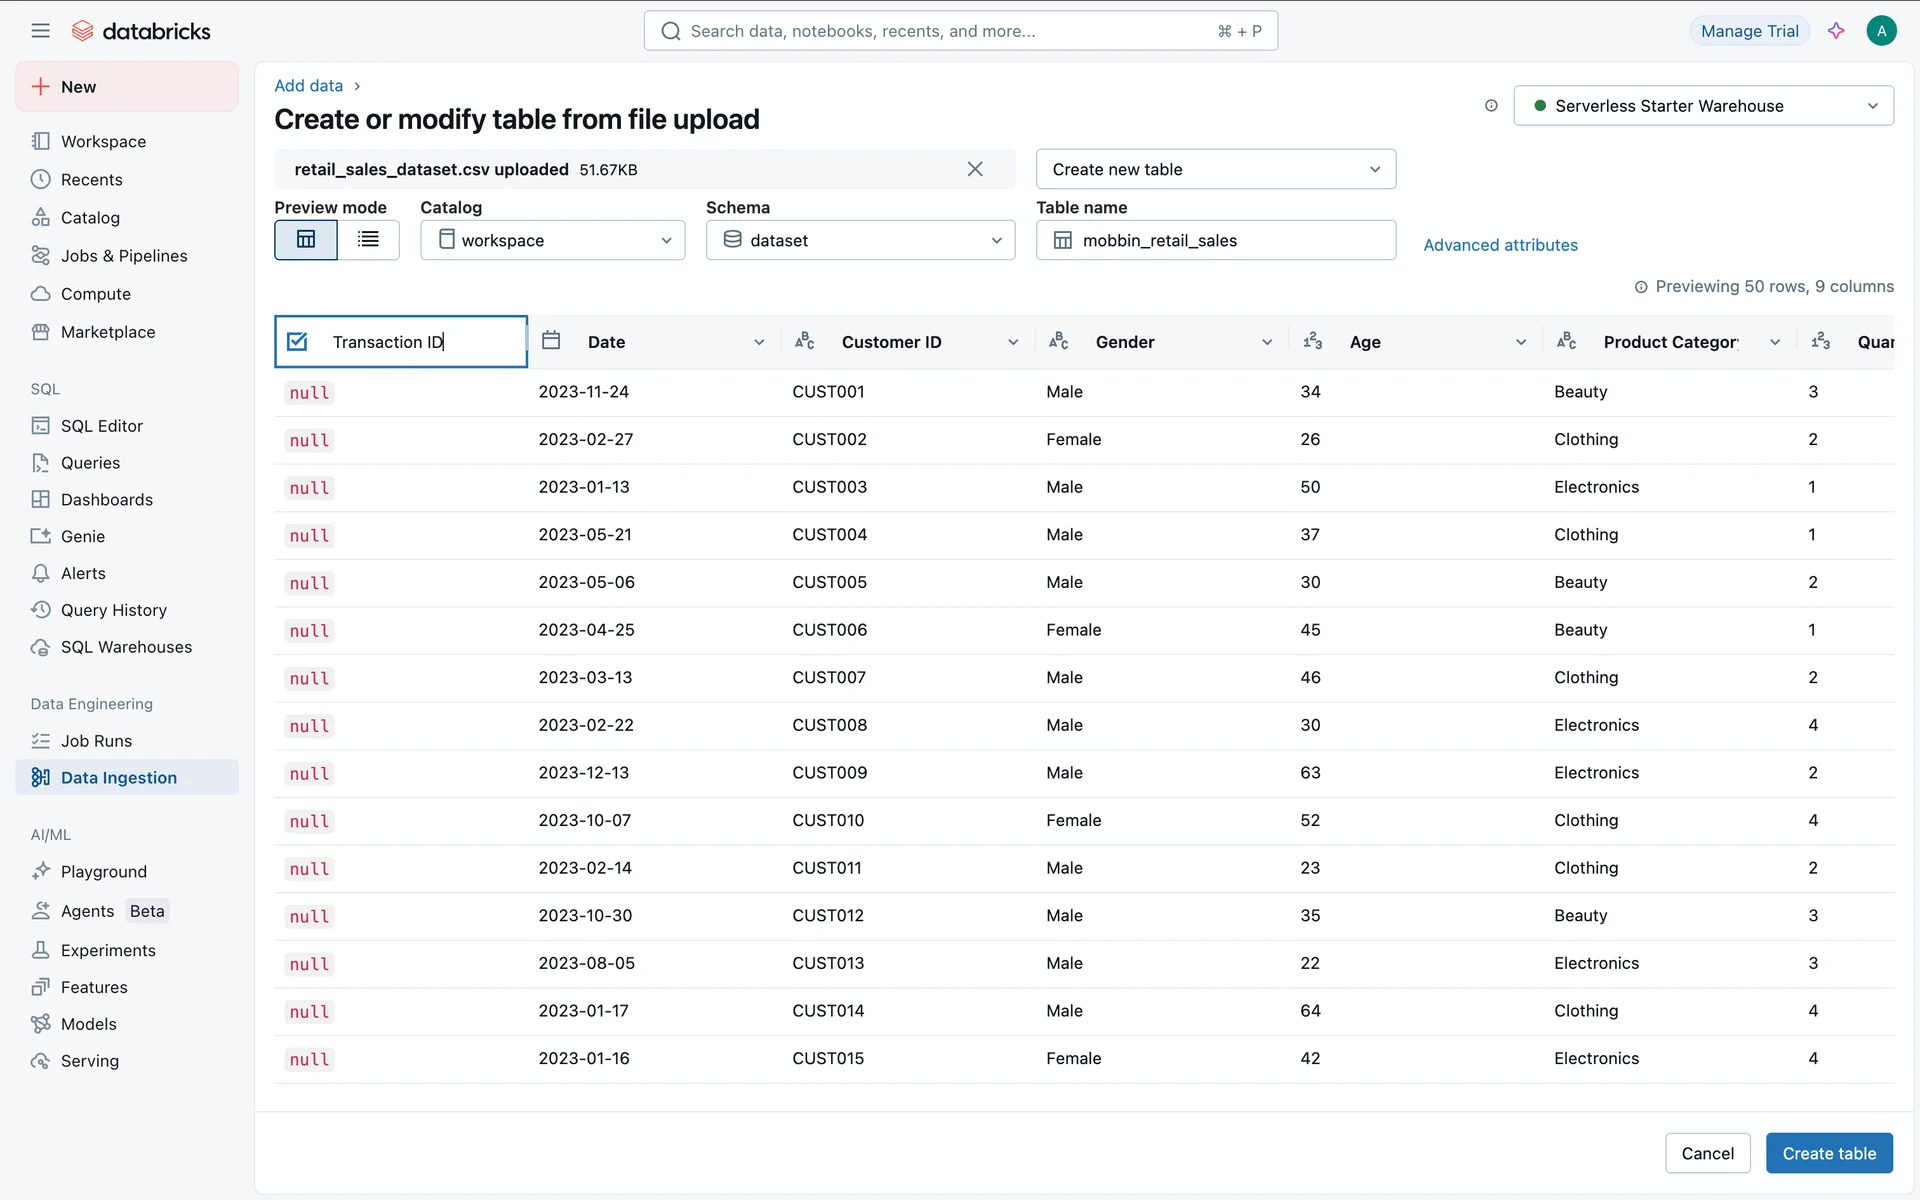Click the hamburger menu icon

(40, 31)
